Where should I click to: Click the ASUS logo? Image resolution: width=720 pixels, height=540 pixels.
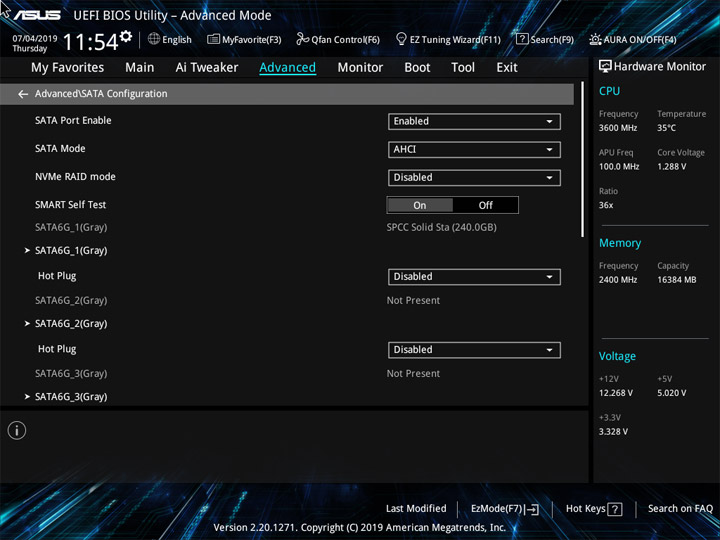[x=37, y=15]
